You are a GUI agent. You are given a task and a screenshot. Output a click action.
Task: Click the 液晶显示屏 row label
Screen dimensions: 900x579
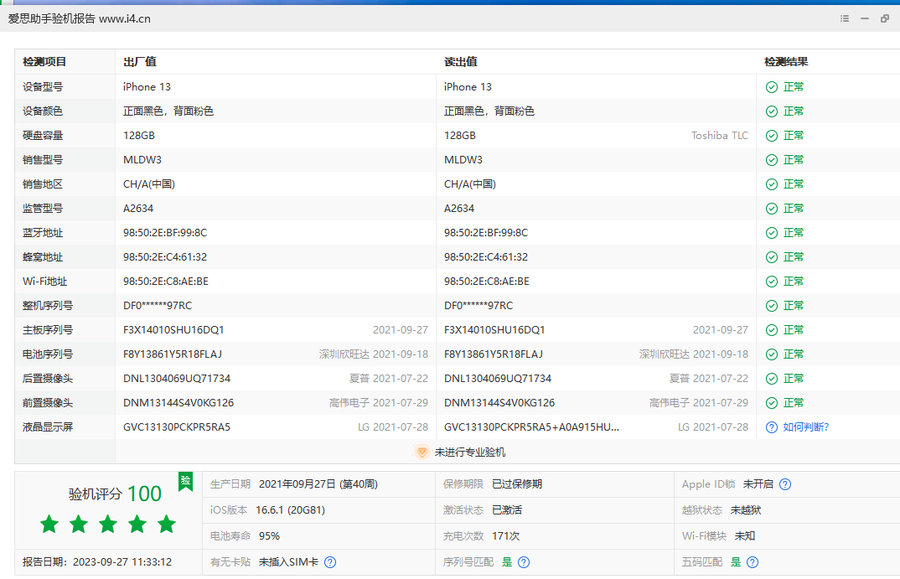point(48,427)
